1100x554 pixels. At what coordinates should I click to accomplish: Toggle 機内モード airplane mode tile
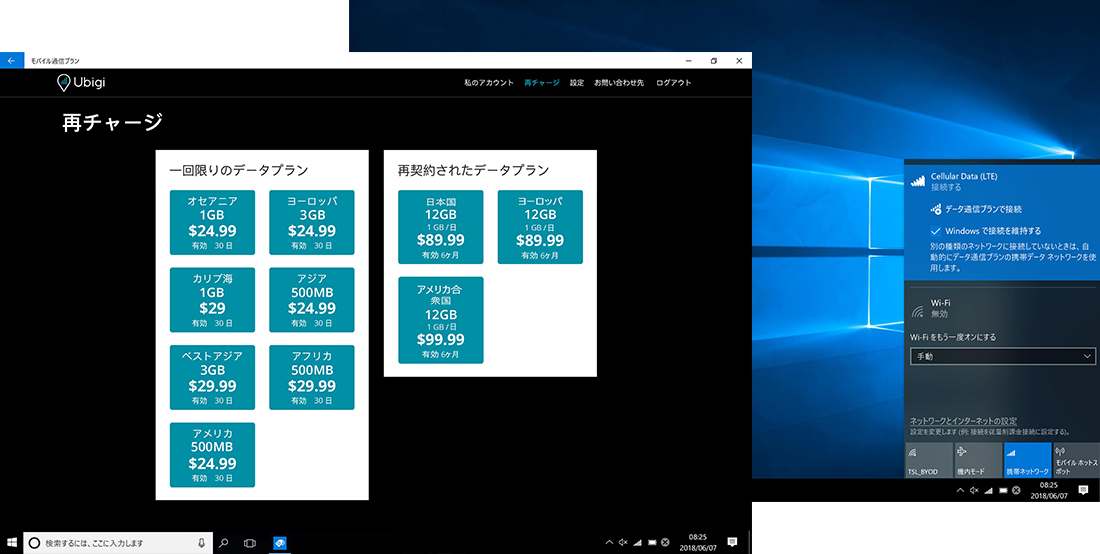coord(977,460)
